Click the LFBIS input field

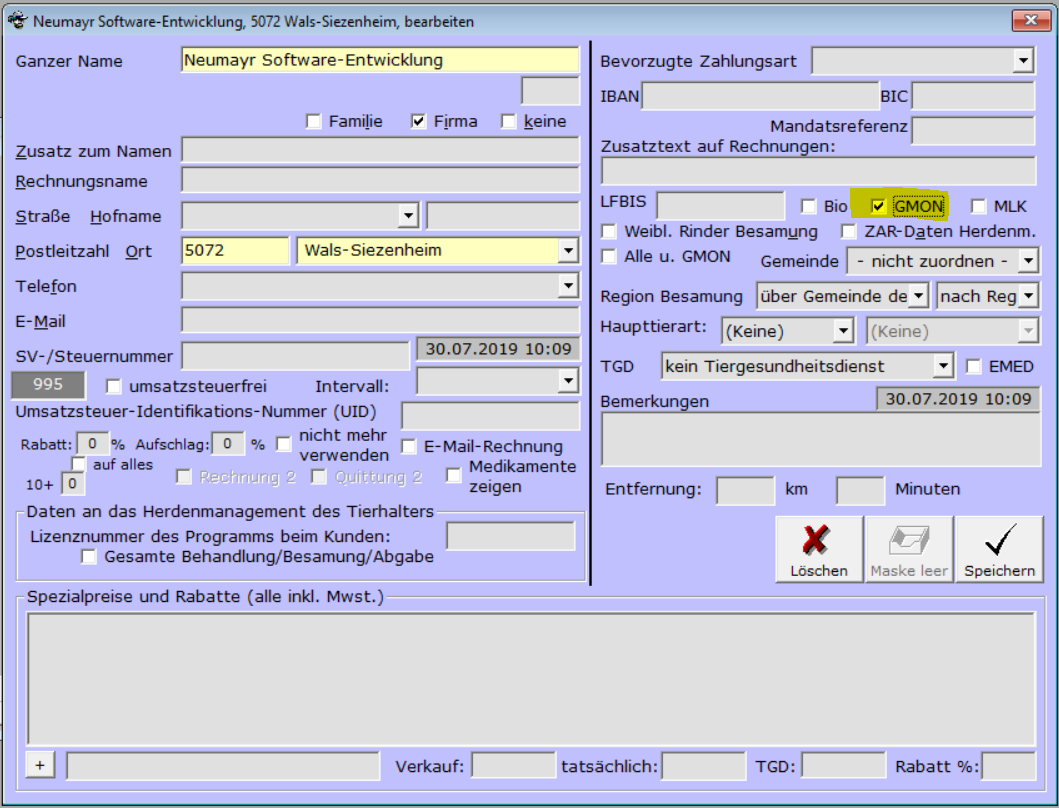(721, 205)
